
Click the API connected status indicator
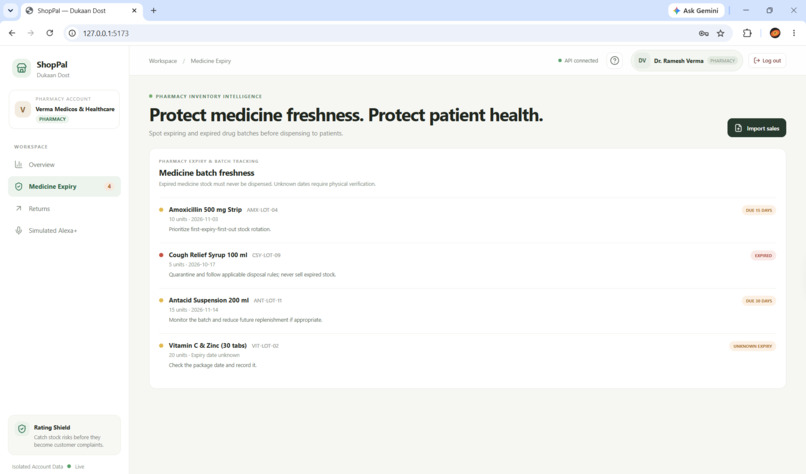(x=578, y=61)
